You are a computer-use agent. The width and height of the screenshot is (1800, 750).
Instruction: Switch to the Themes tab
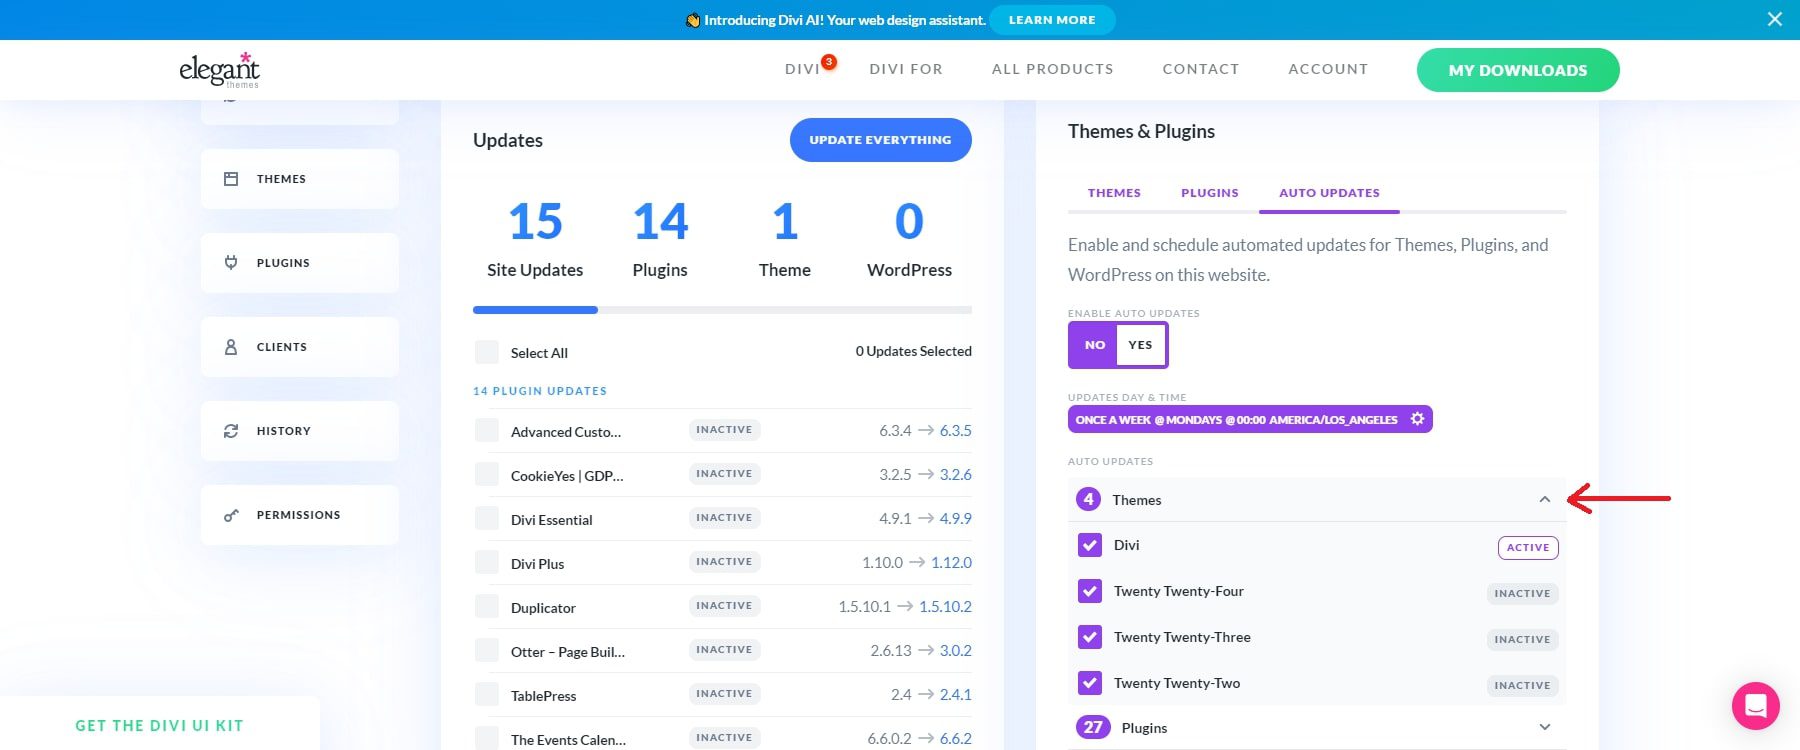1114,193
